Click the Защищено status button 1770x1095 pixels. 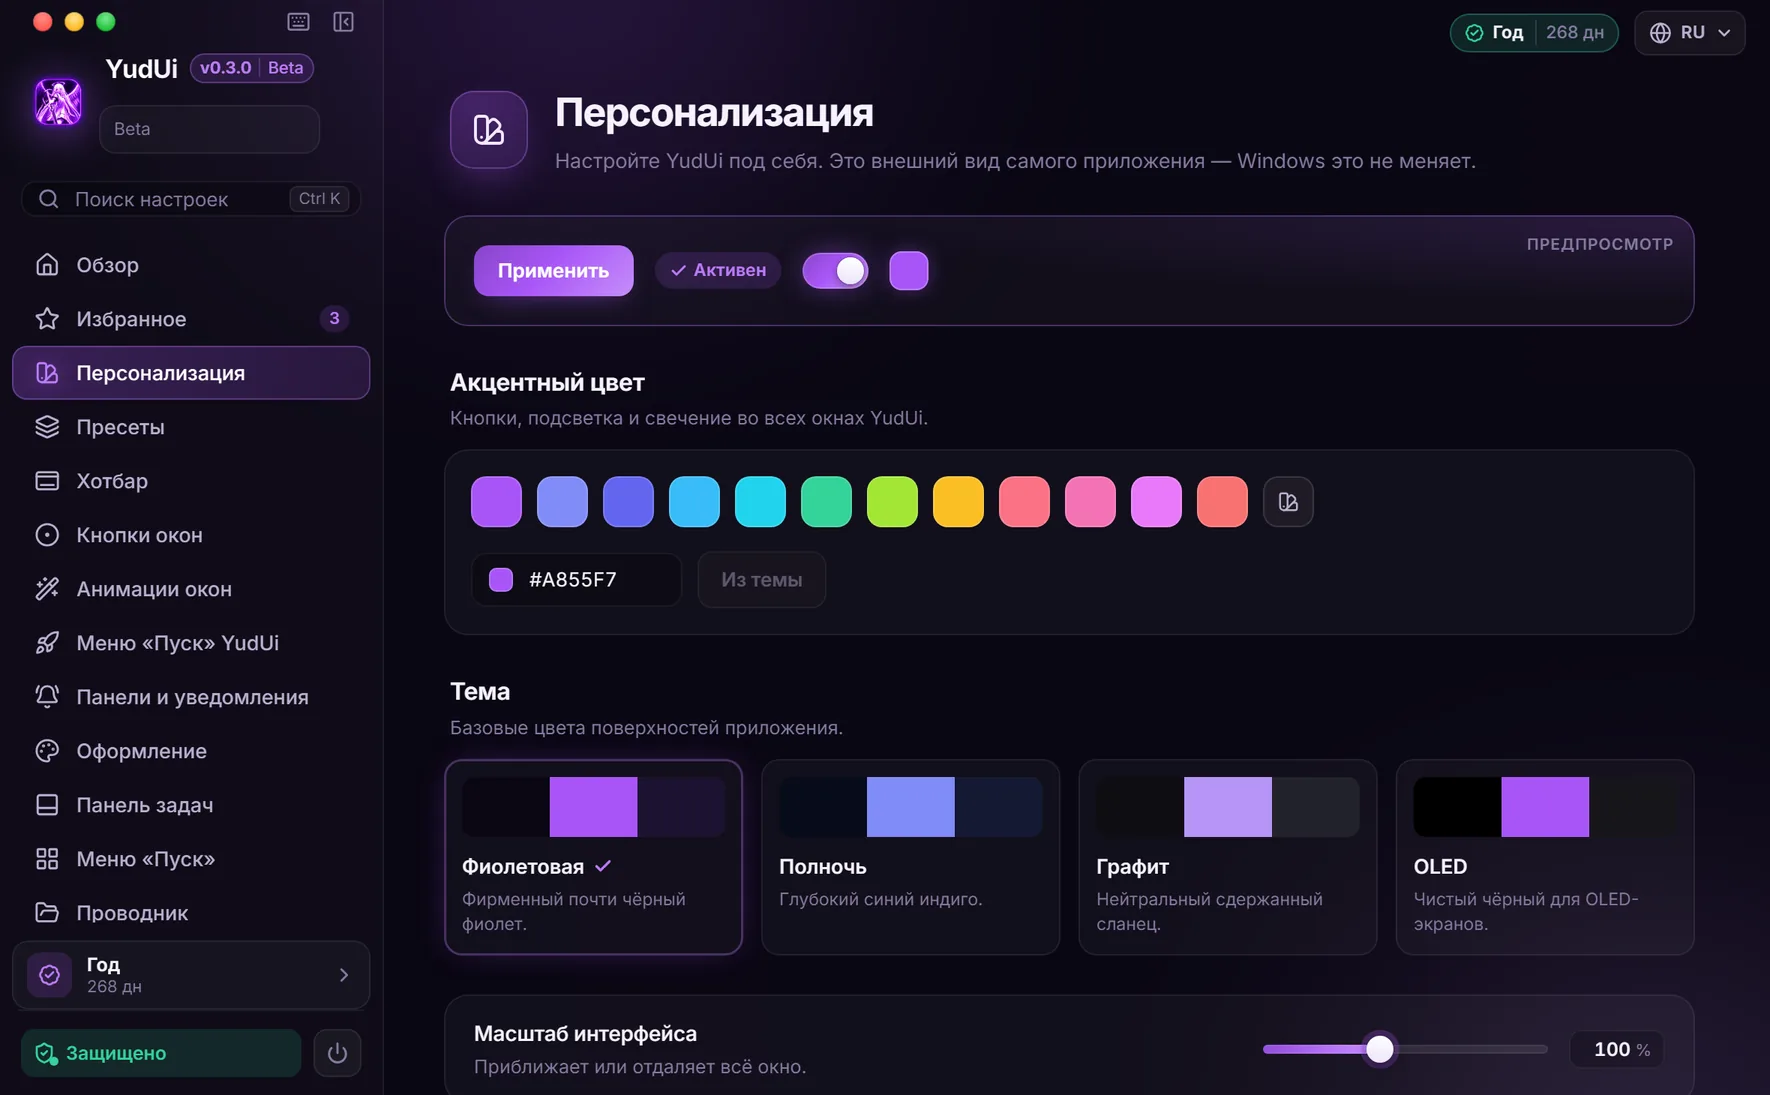coord(161,1053)
